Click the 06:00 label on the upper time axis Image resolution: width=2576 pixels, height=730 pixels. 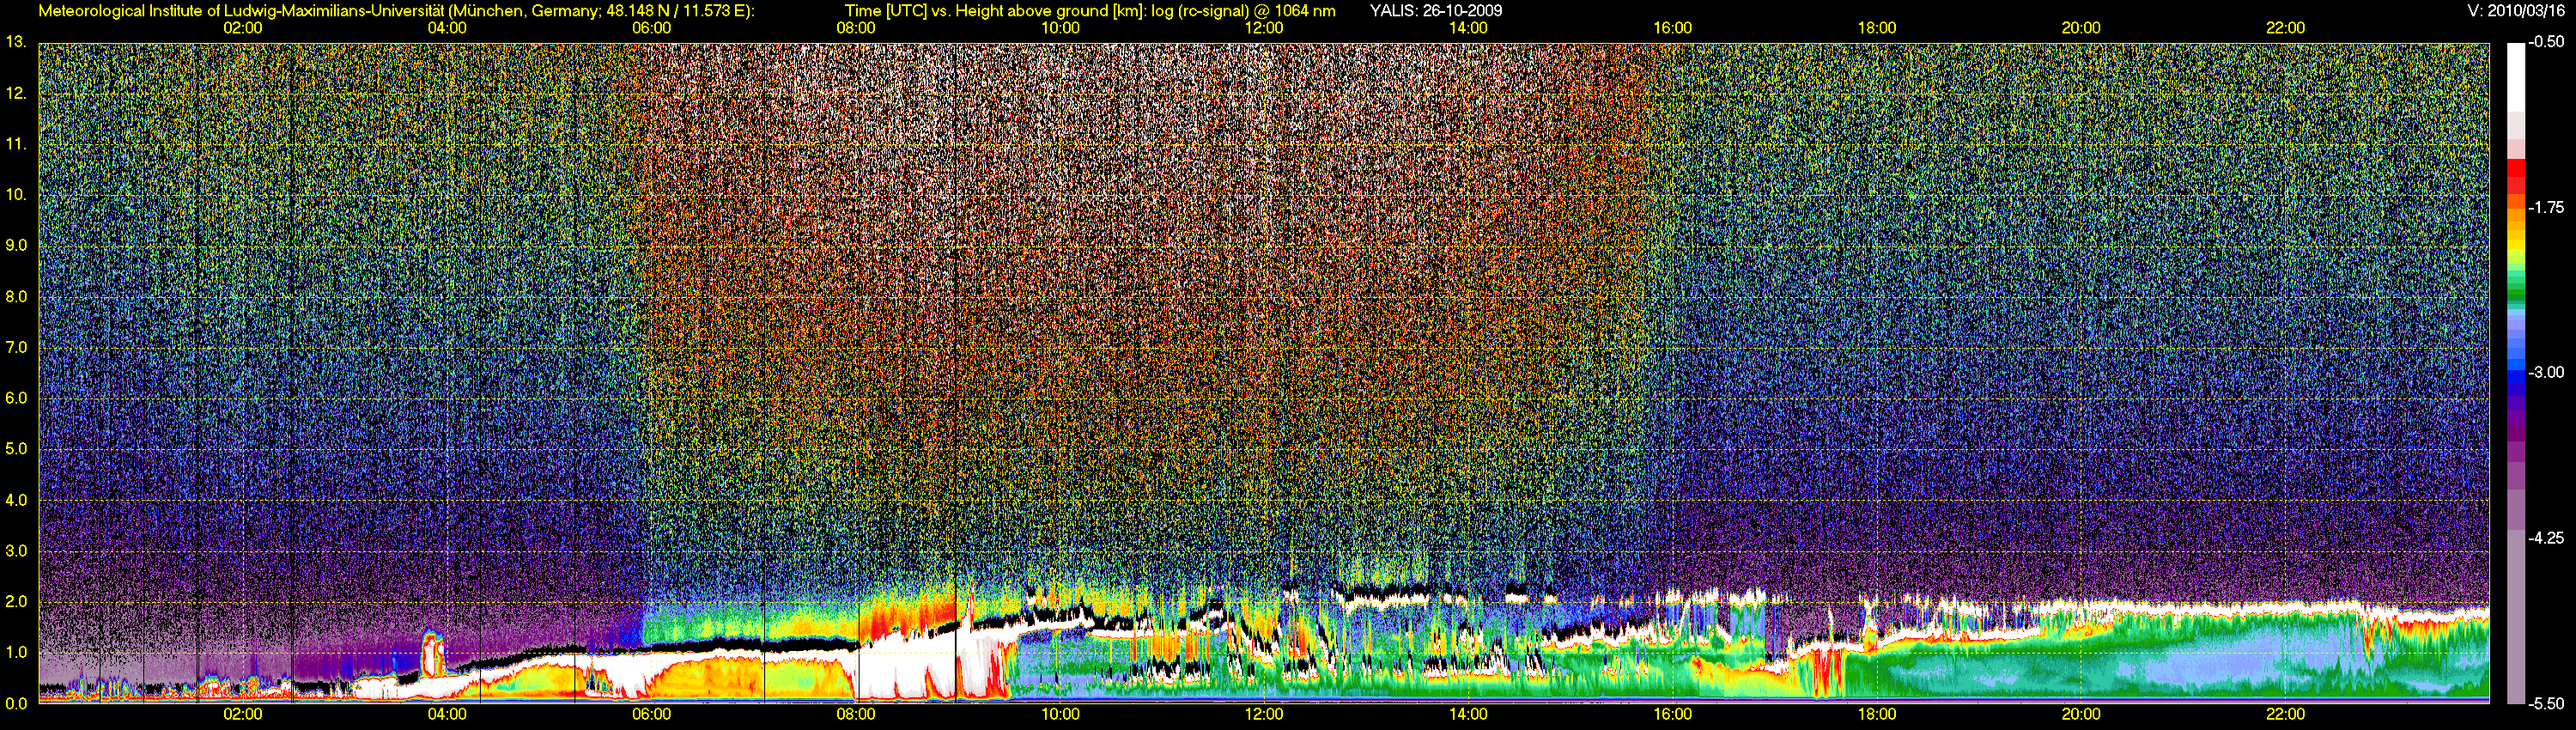click(651, 28)
